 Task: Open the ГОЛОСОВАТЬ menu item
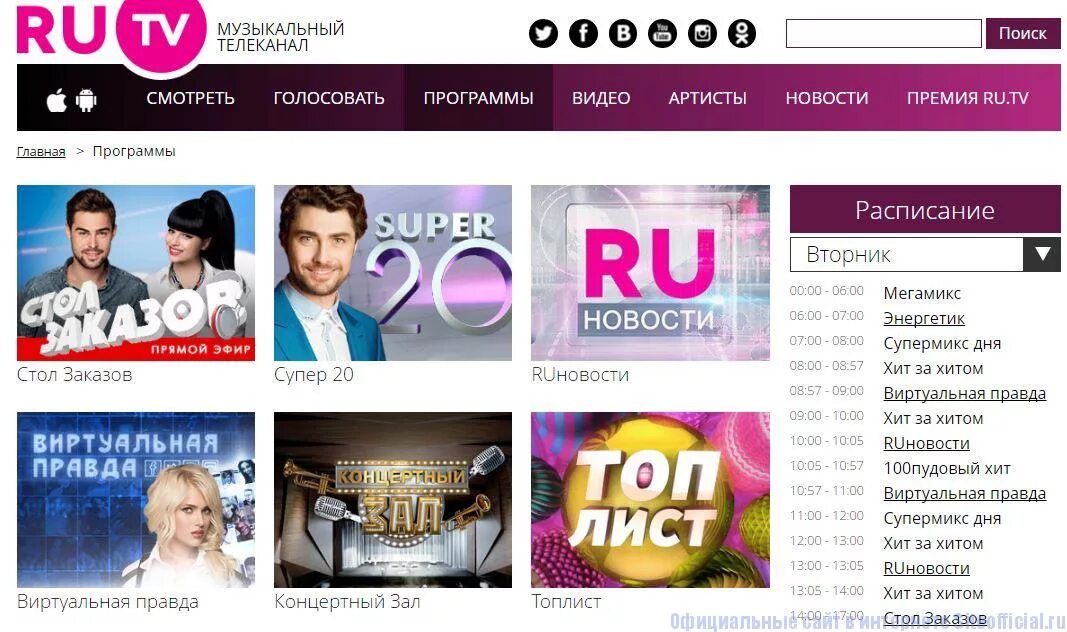click(x=329, y=98)
